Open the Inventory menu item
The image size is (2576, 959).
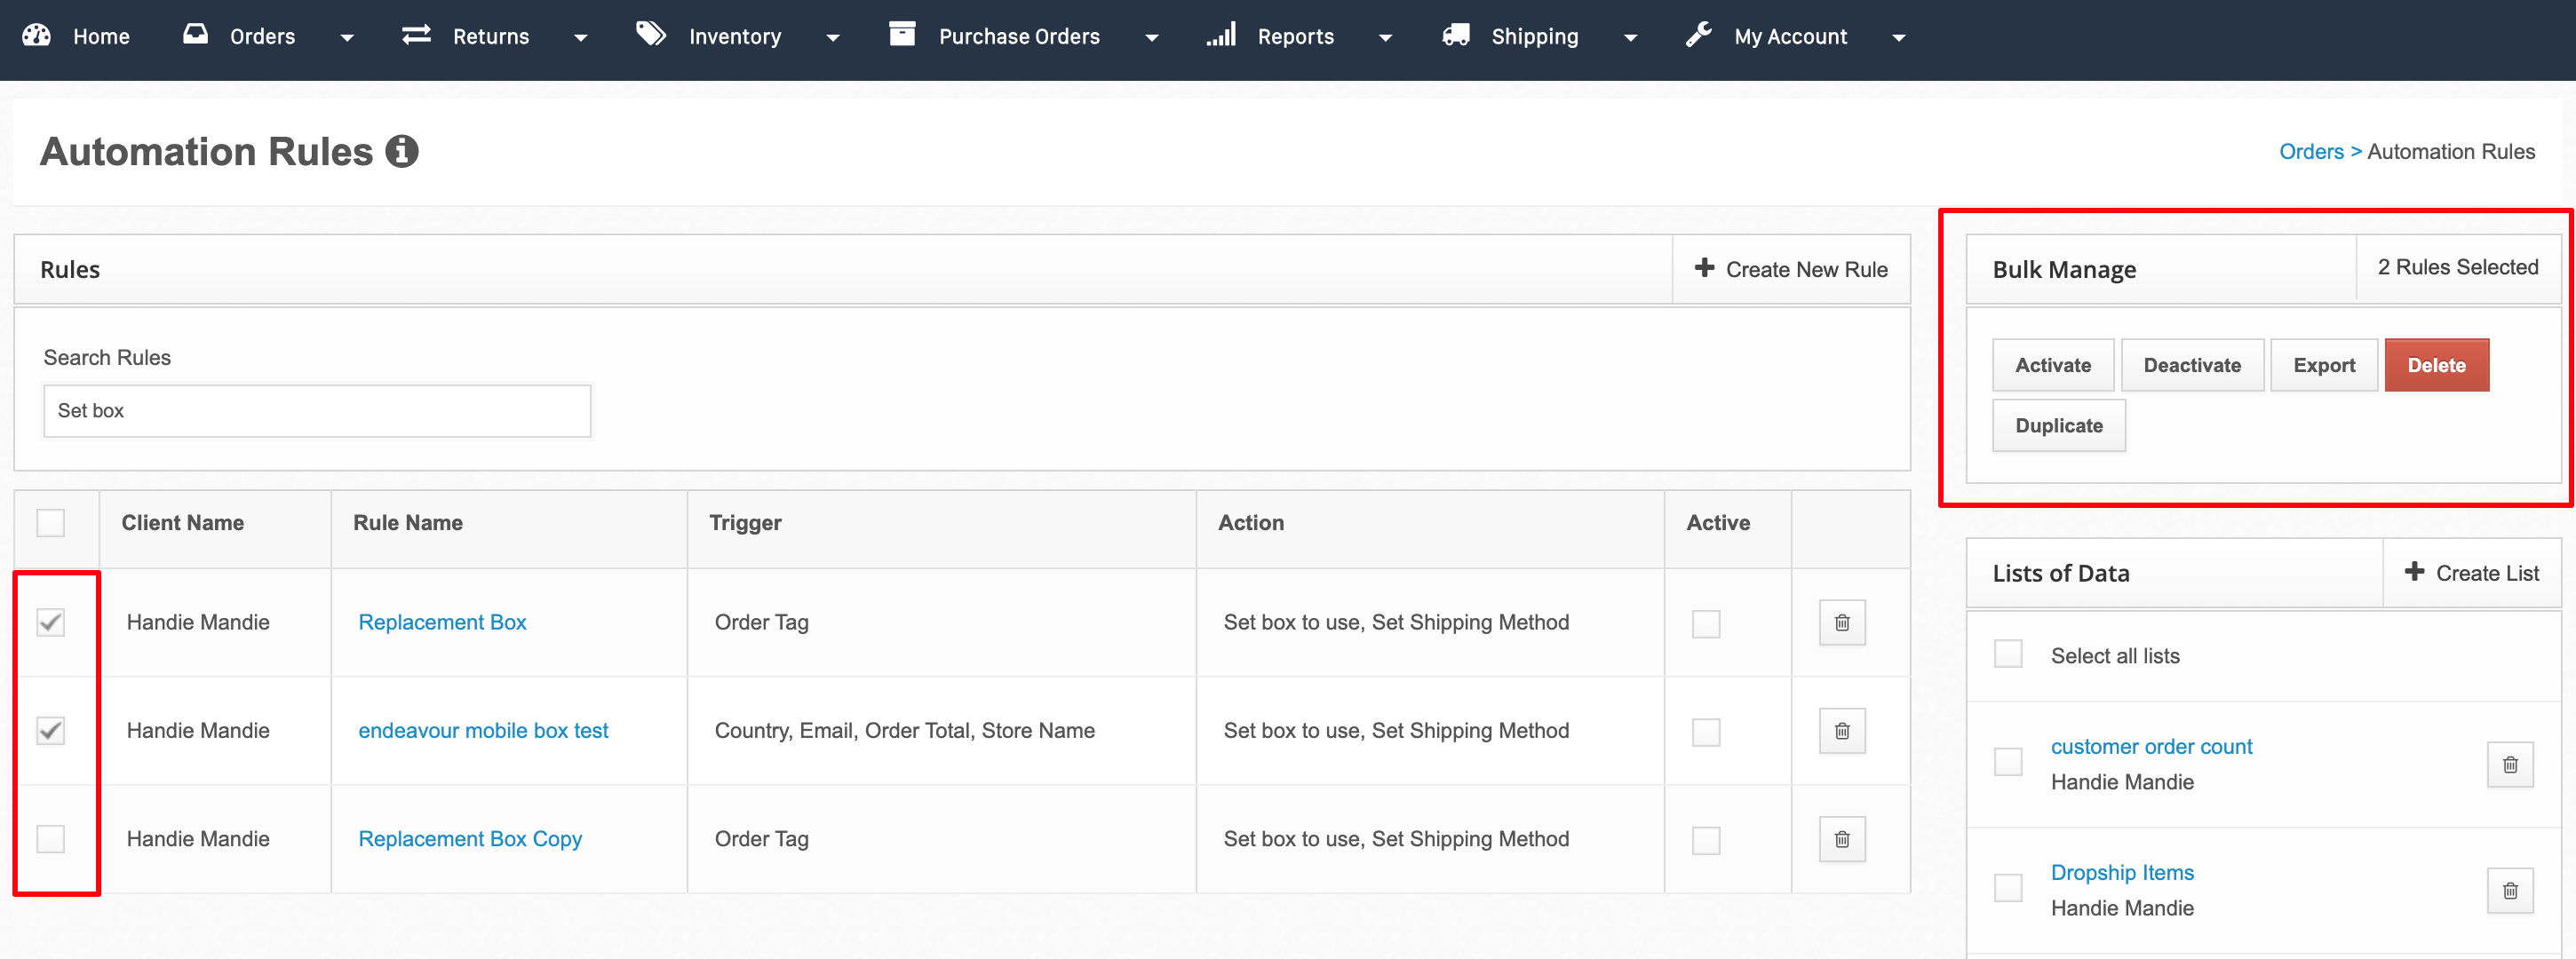point(735,36)
